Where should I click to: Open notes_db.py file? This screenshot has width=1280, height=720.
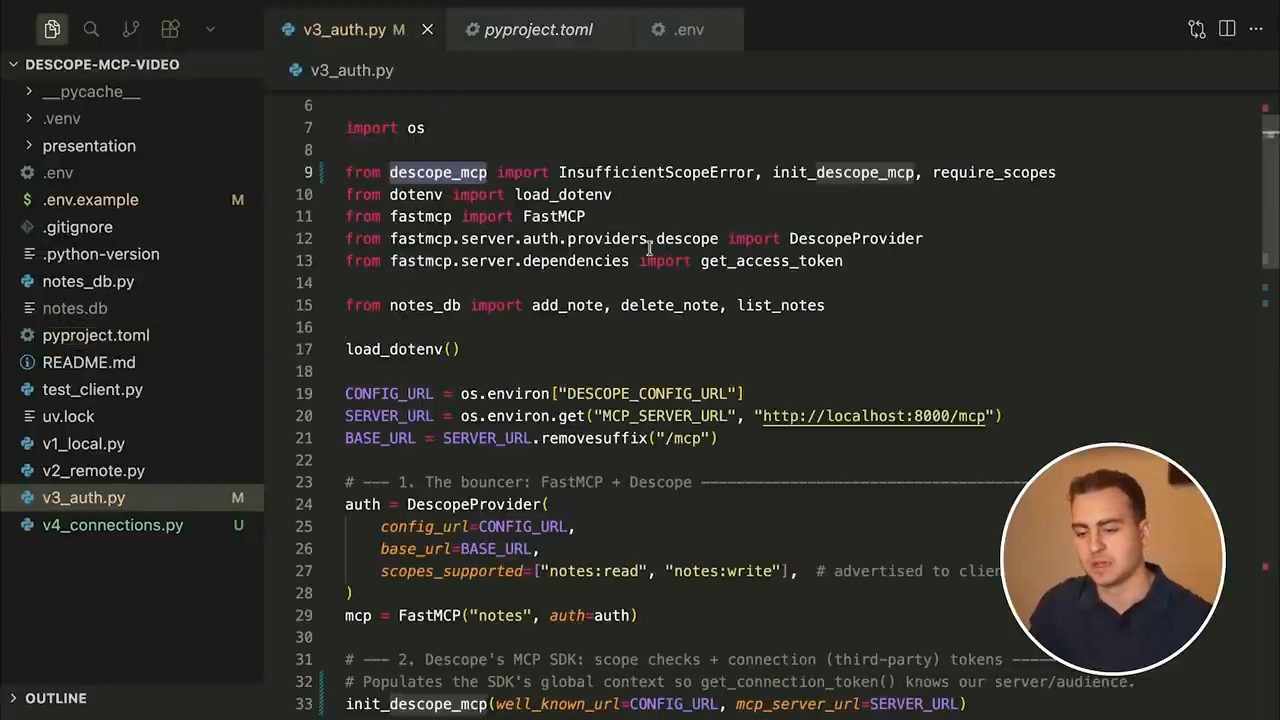(132, 281)
